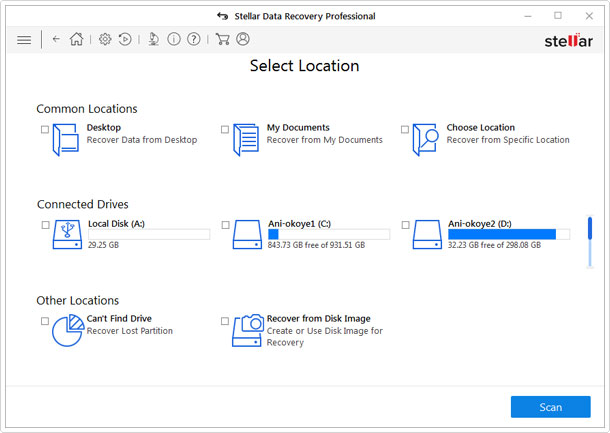Viewport: 610px width, 433px height.
Task: Click the Stellar logo
Action: [568, 40]
